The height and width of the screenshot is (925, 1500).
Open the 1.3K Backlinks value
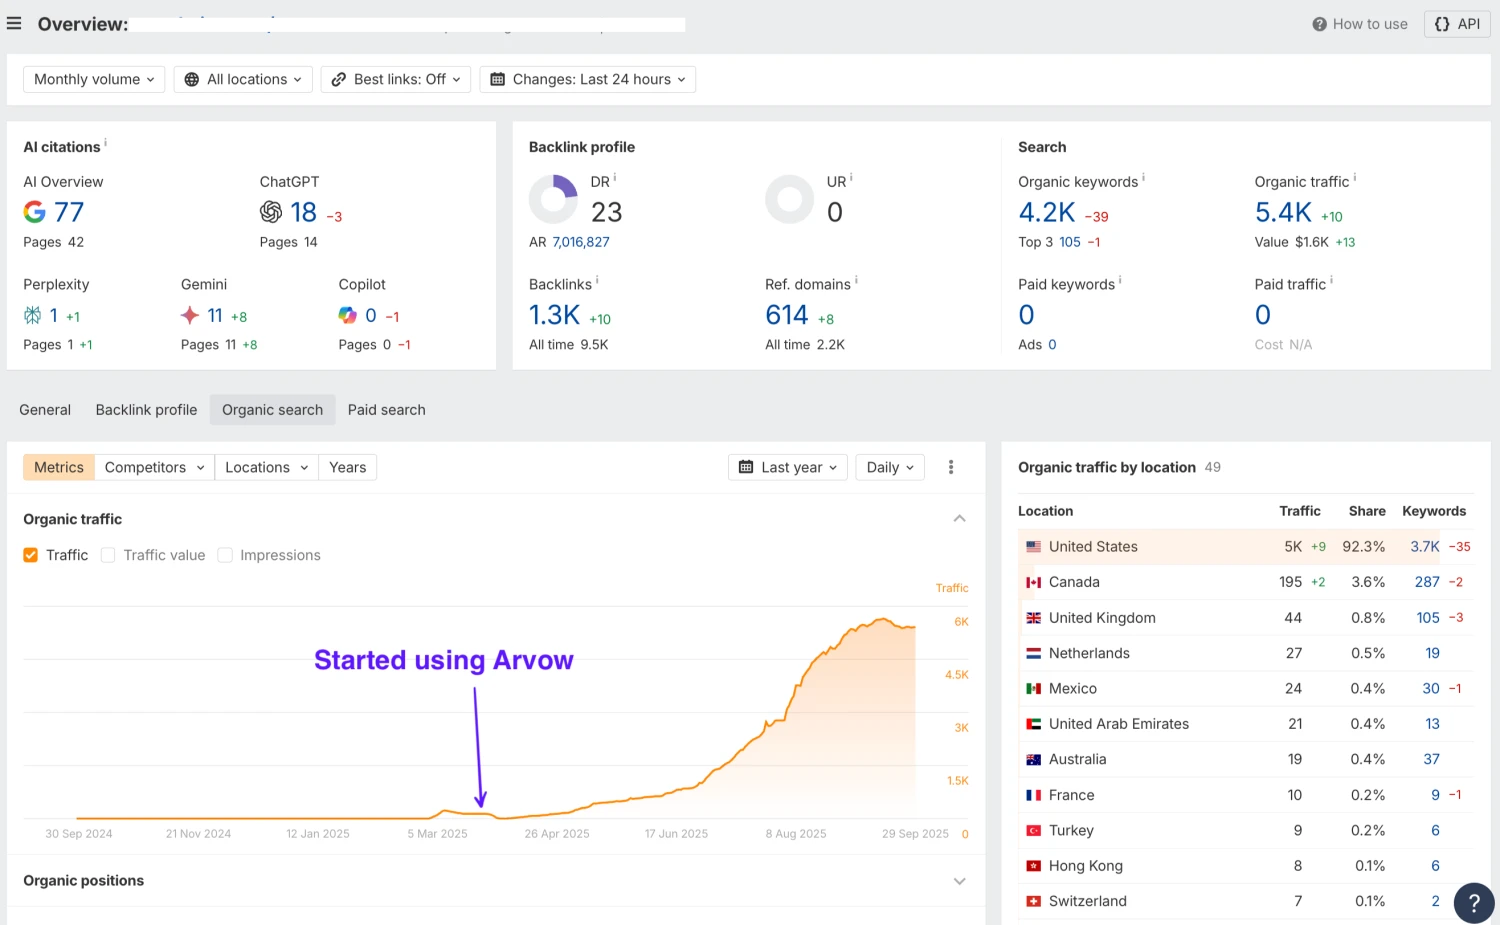[554, 315]
